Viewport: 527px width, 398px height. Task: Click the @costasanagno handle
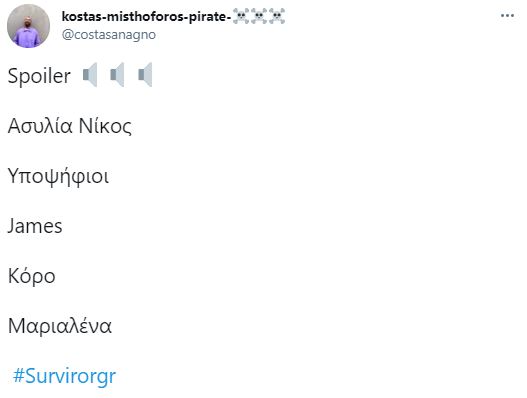coord(109,35)
